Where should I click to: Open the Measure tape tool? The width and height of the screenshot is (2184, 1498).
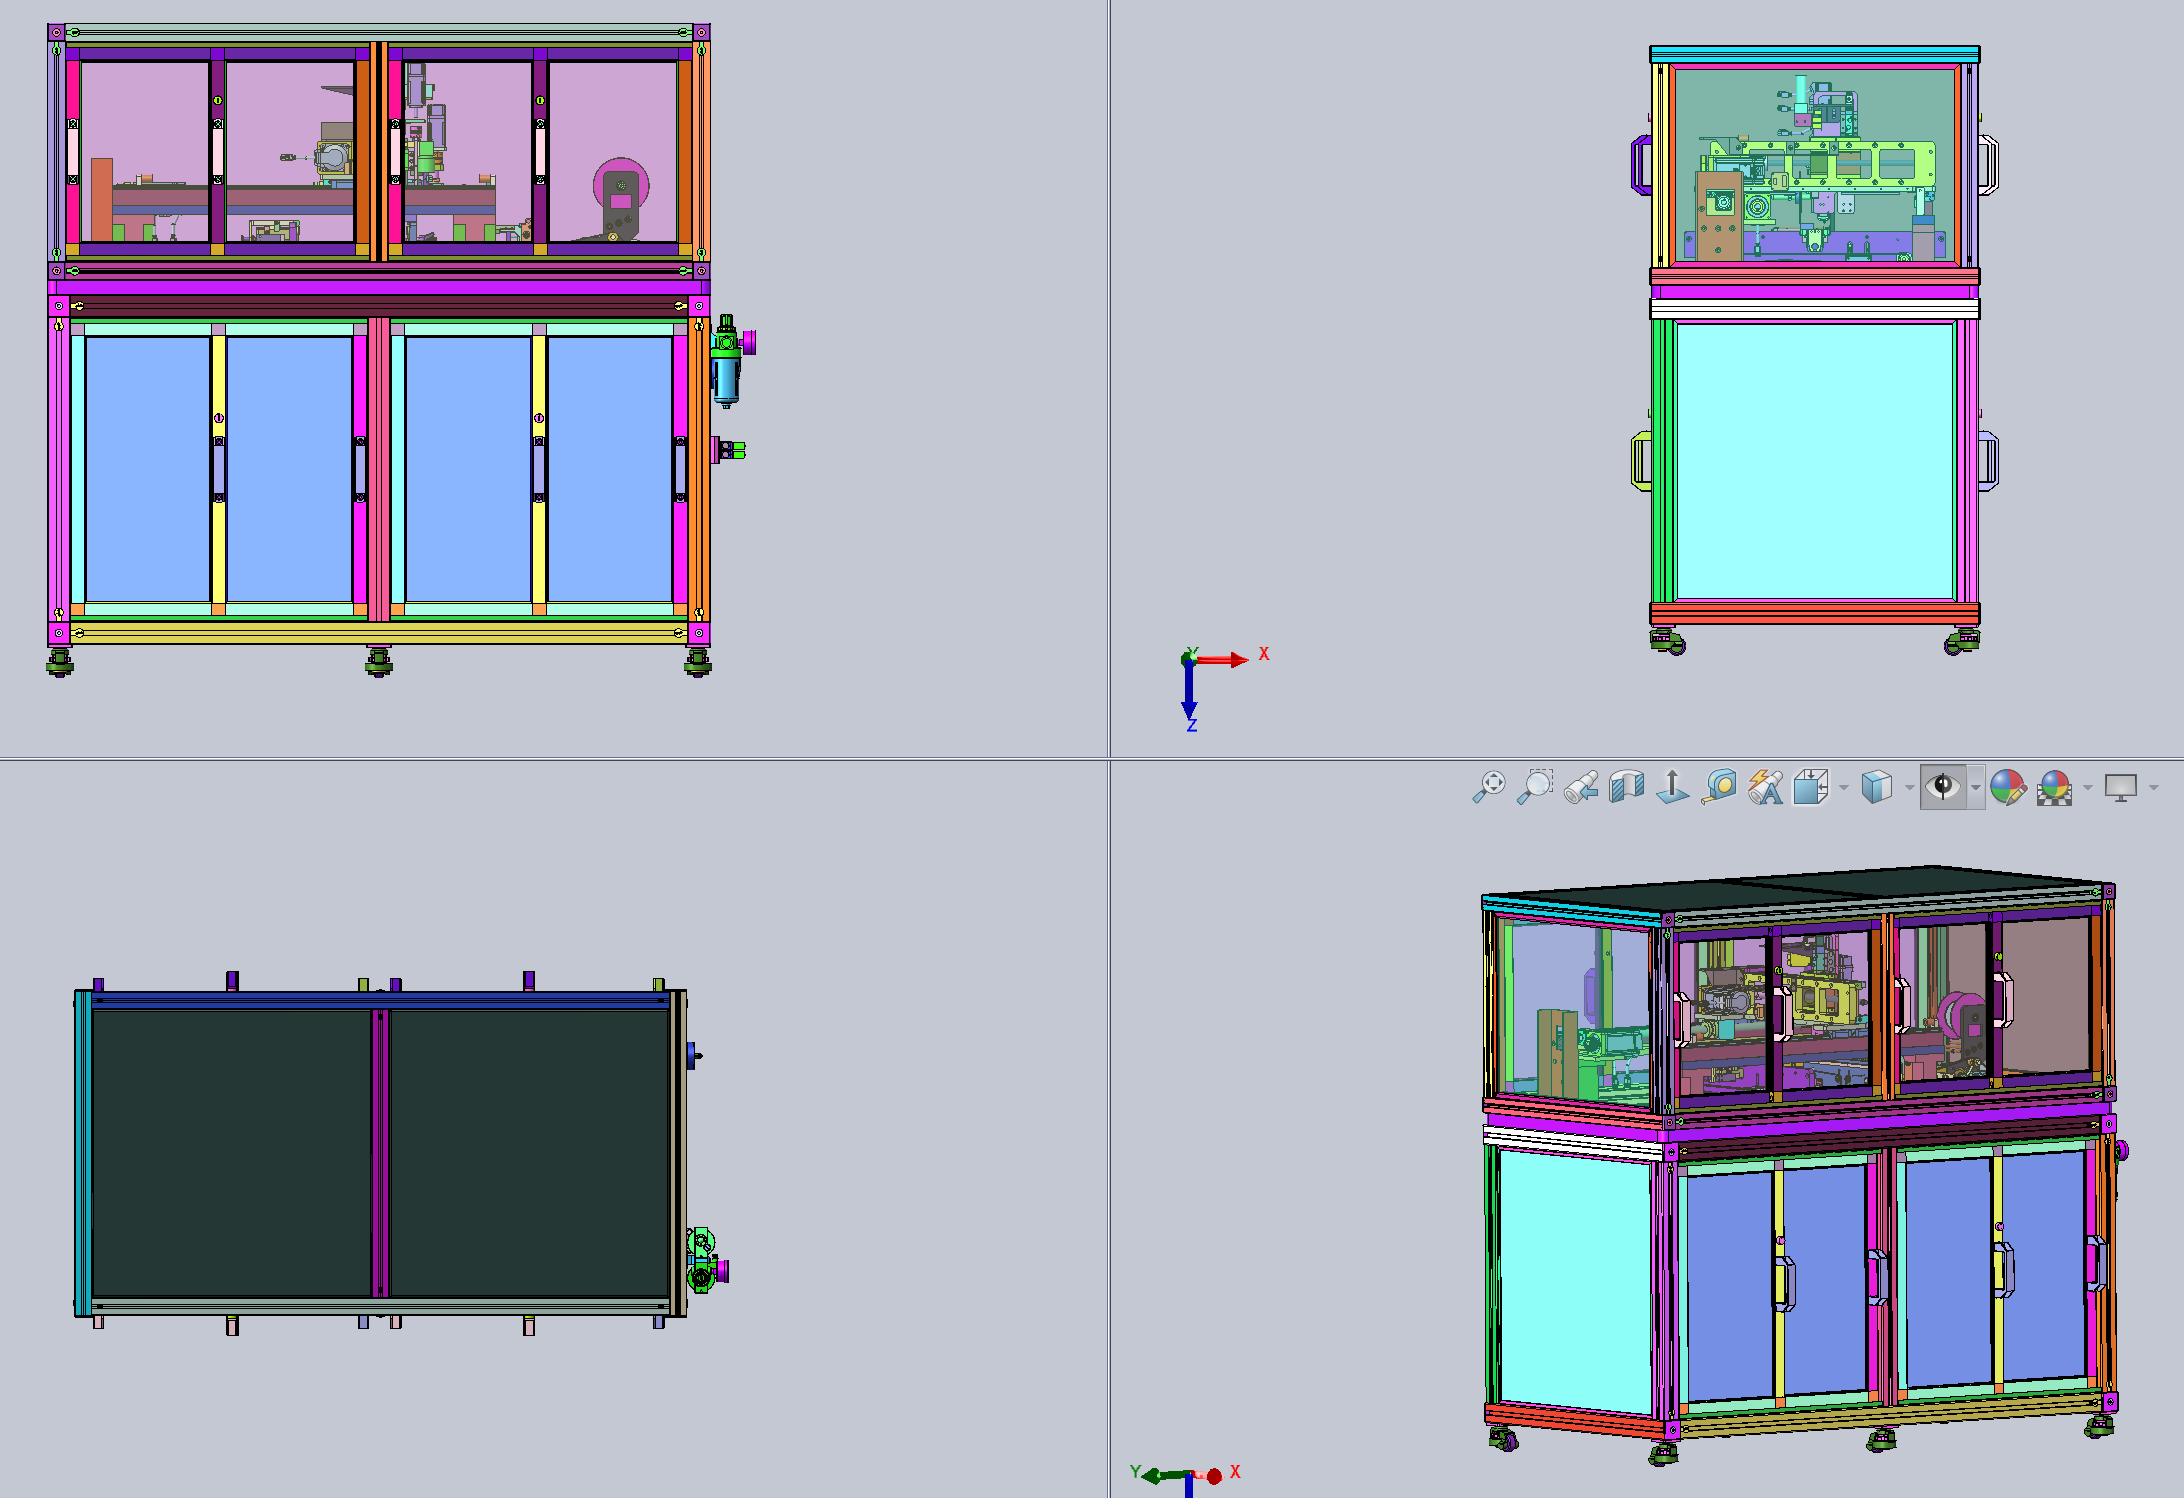pyautogui.click(x=1720, y=787)
